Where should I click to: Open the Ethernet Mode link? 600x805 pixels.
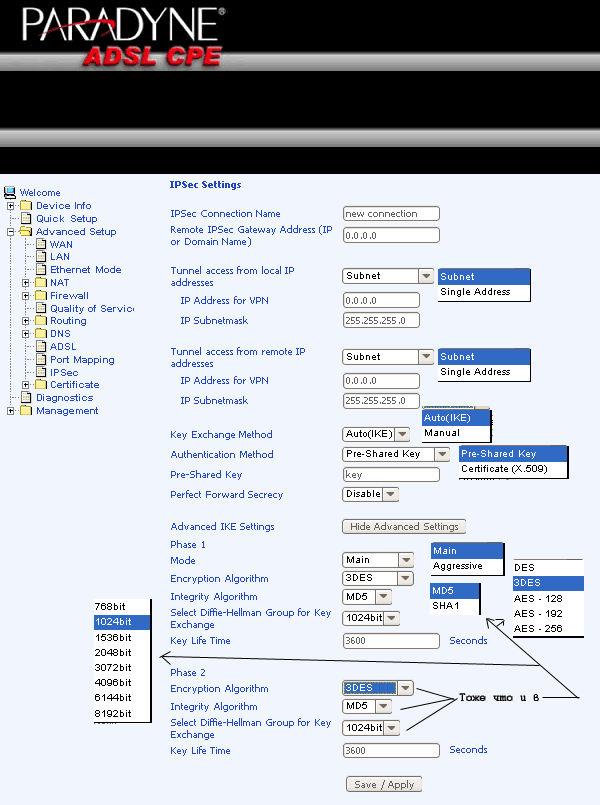click(86, 270)
